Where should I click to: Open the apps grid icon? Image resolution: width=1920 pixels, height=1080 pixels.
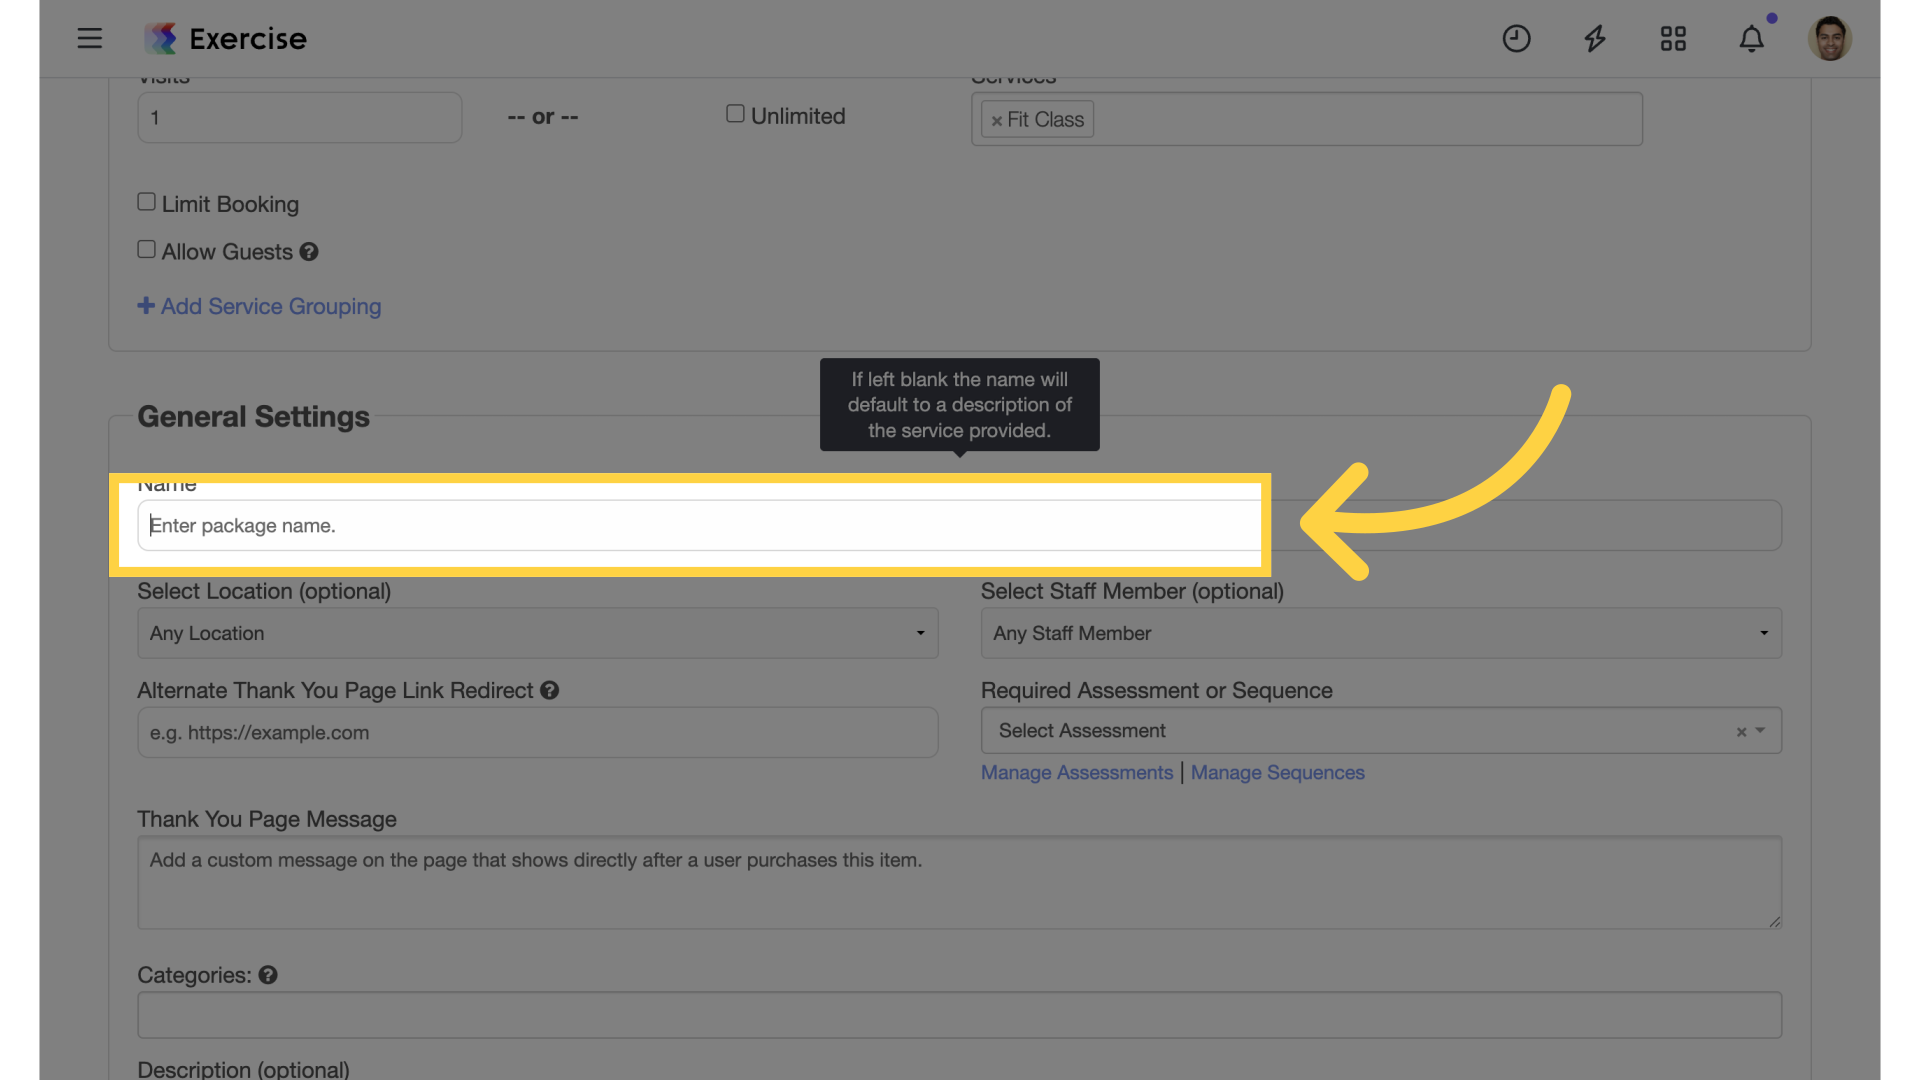[x=1673, y=38]
